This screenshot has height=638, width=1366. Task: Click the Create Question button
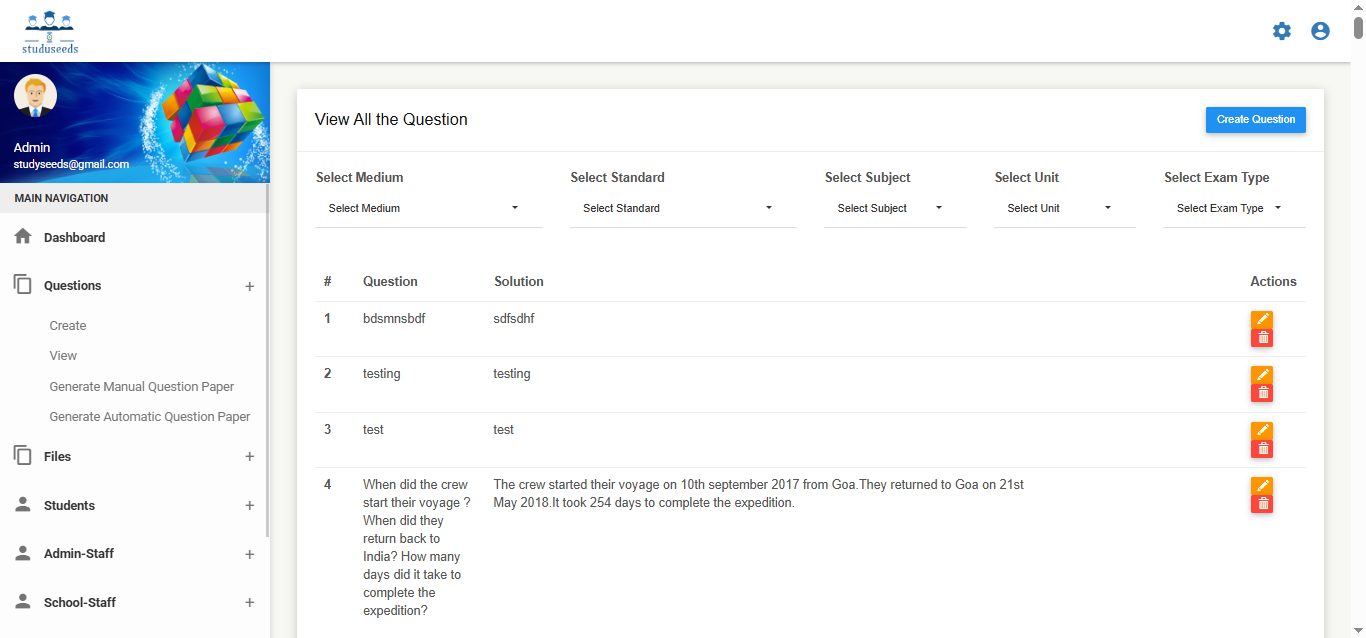click(x=1255, y=120)
